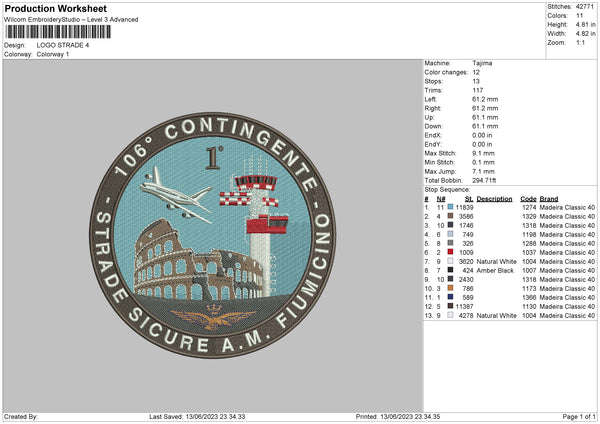The height and width of the screenshot is (424, 600).
Task: Click thread code 1173
Action: tap(529, 289)
